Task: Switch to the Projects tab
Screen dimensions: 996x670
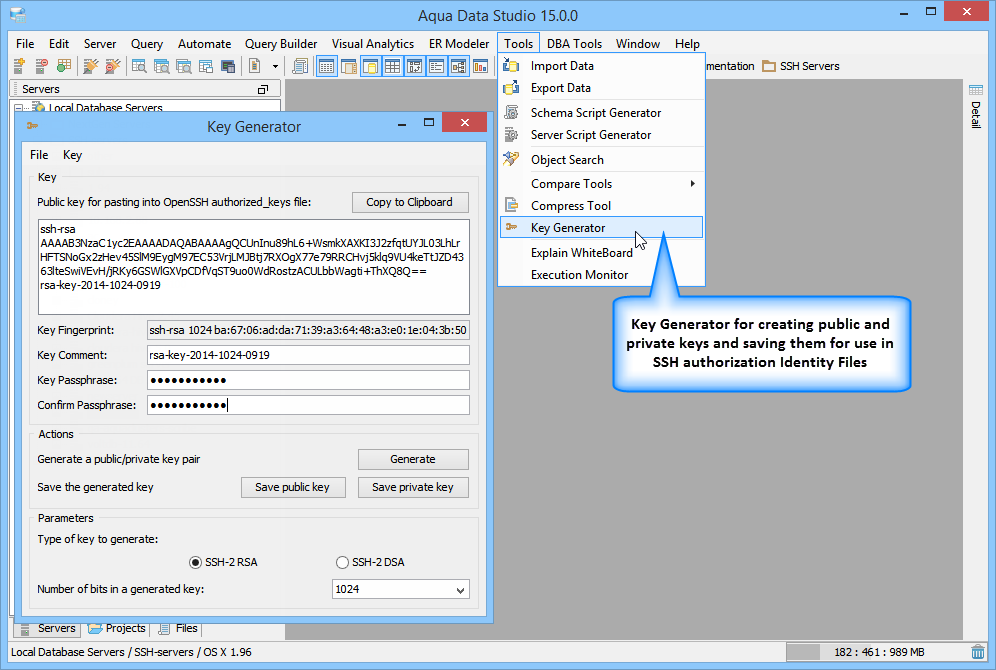Action: [117, 628]
